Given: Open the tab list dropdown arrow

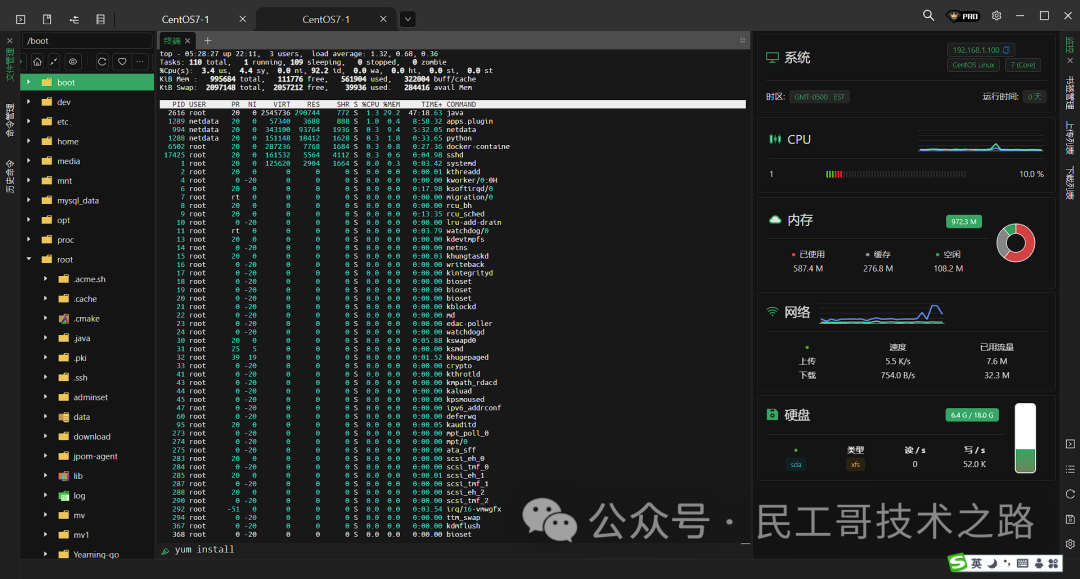Looking at the screenshot, I should click(408, 19).
